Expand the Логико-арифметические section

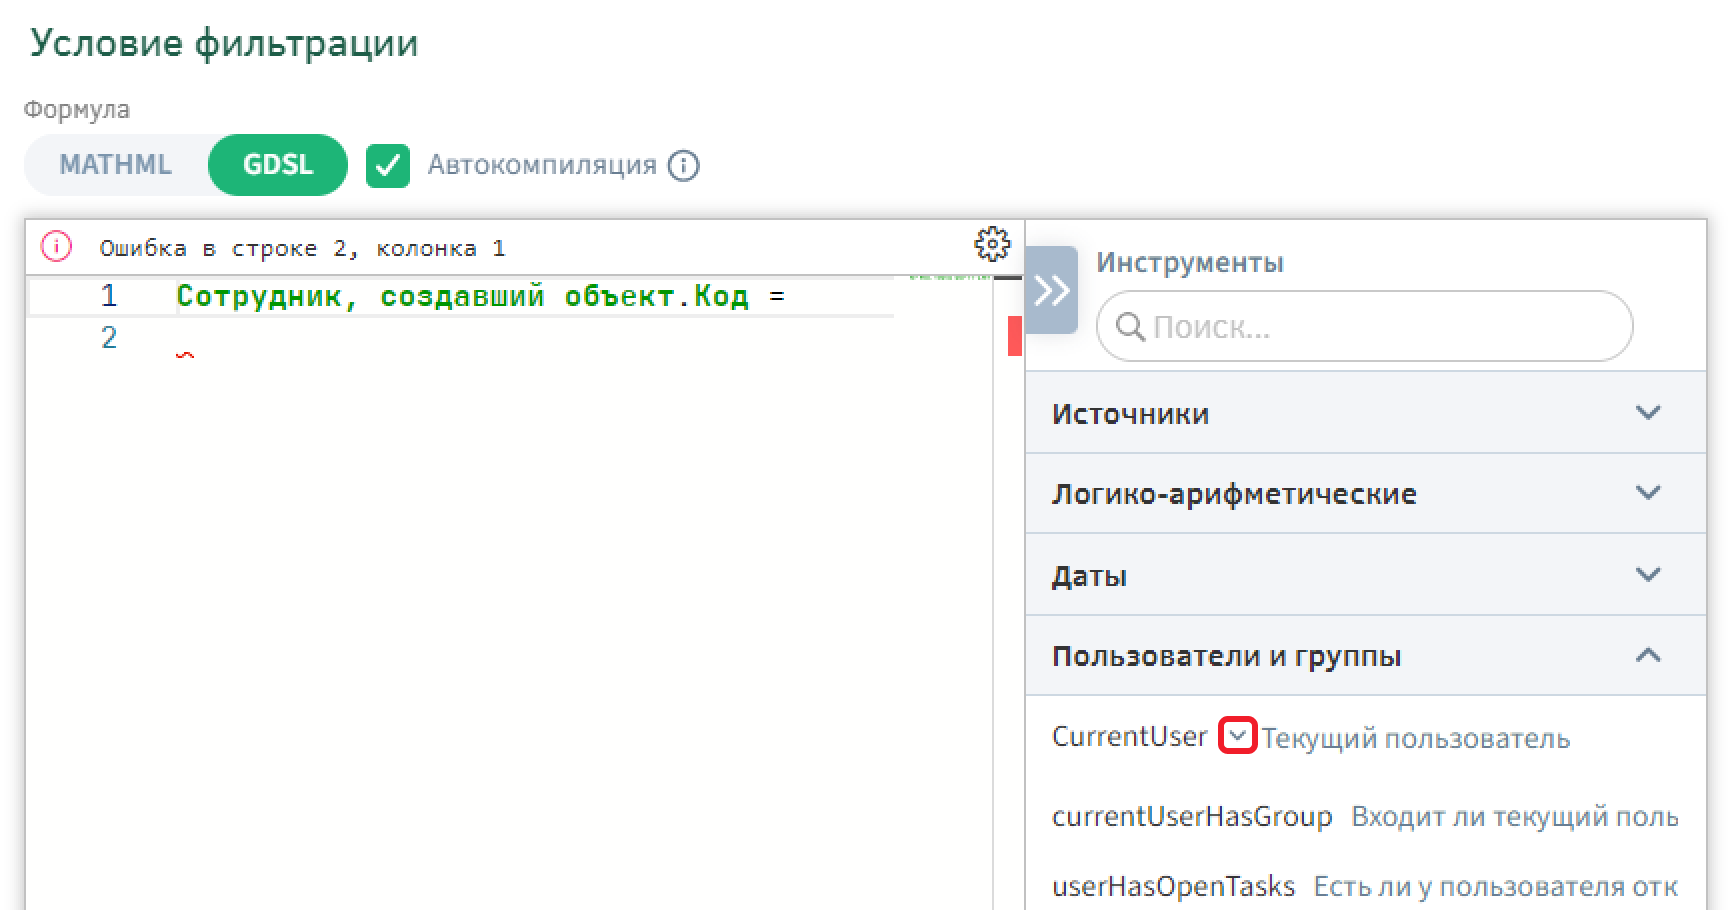click(x=1647, y=493)
